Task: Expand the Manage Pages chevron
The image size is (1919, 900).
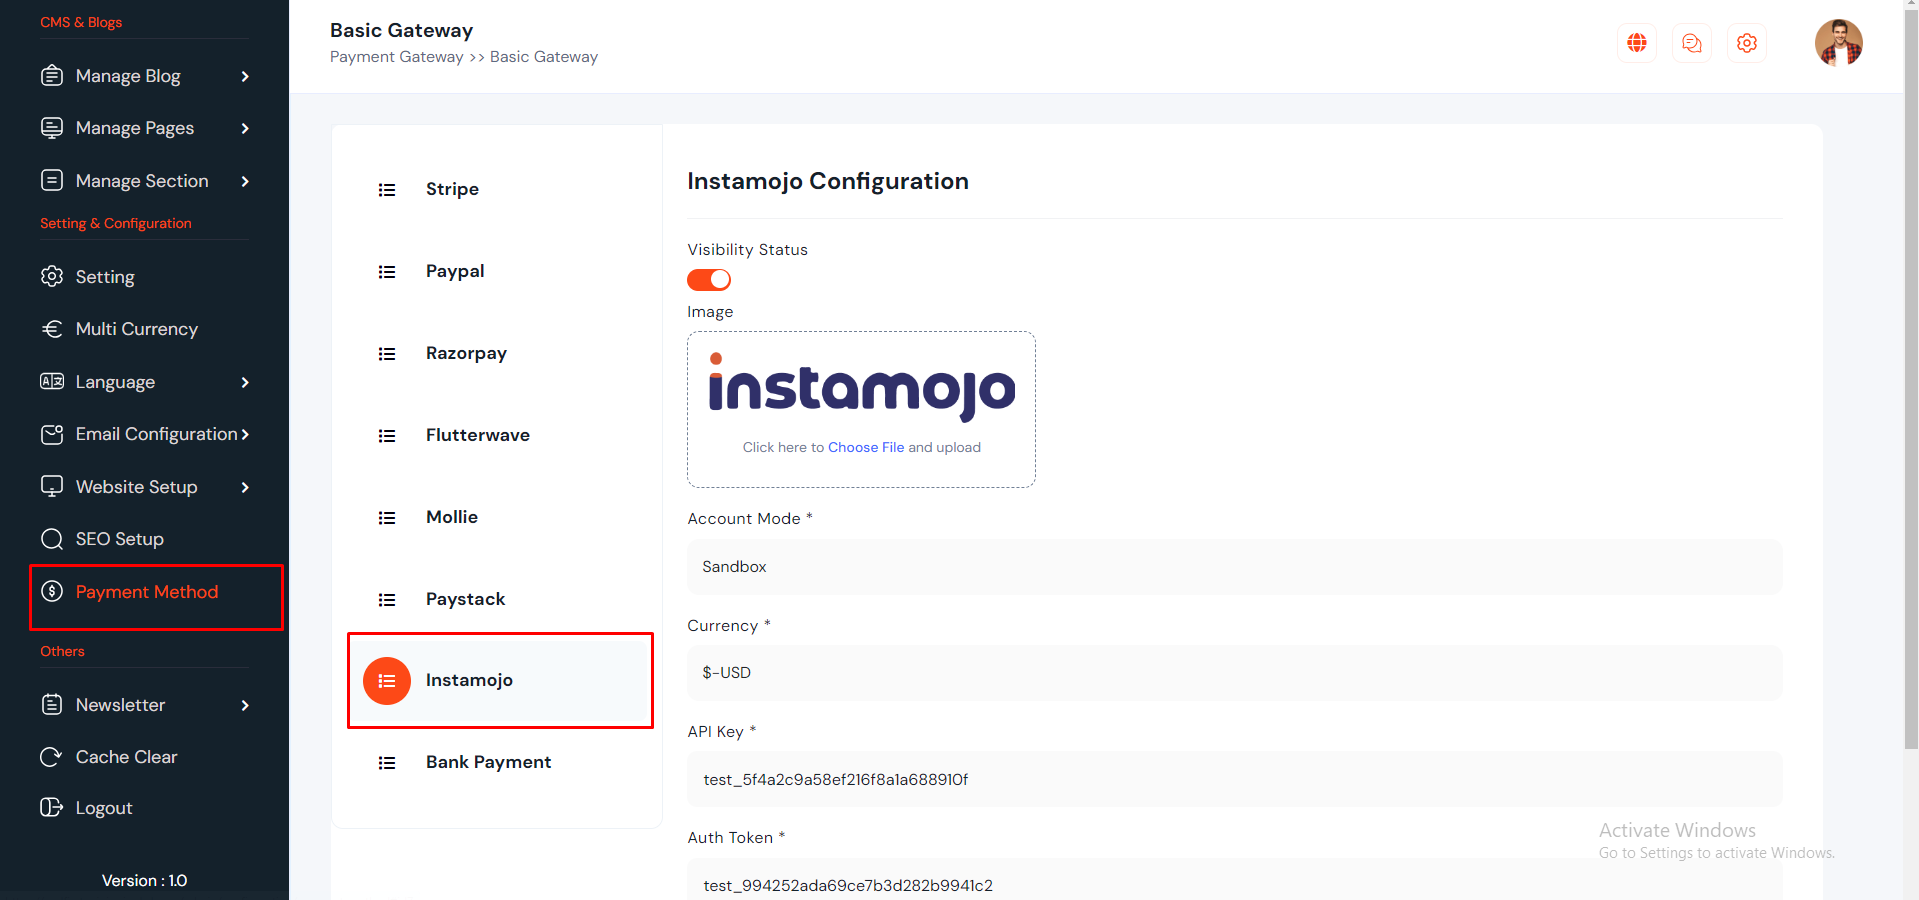Action: pos(245,128)
